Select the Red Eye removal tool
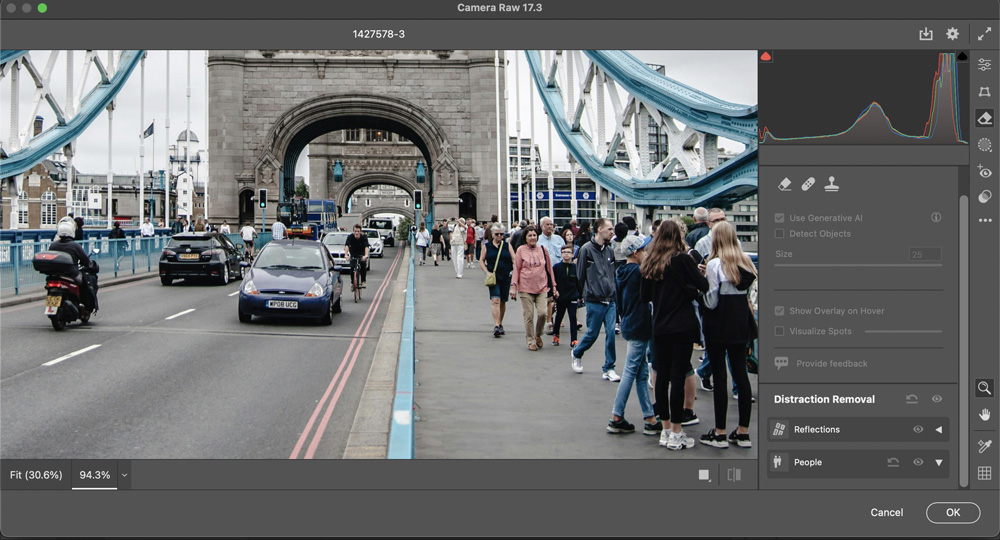 (985, 171)
